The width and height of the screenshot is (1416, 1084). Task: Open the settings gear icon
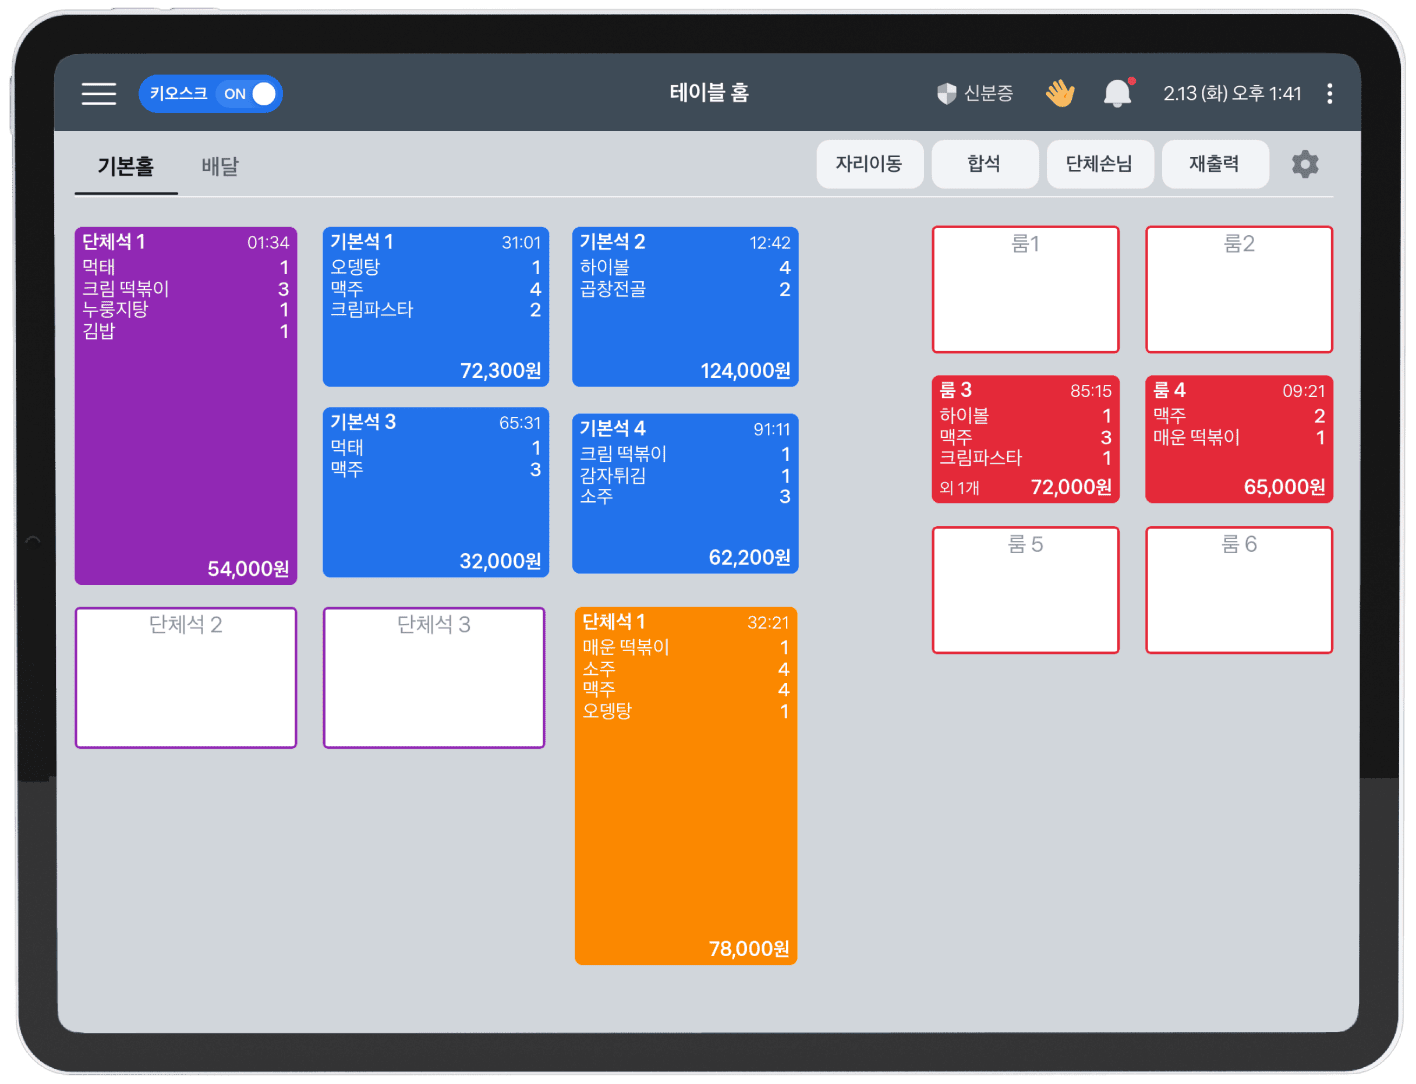pyautogui.click(x=1304, y=164)
